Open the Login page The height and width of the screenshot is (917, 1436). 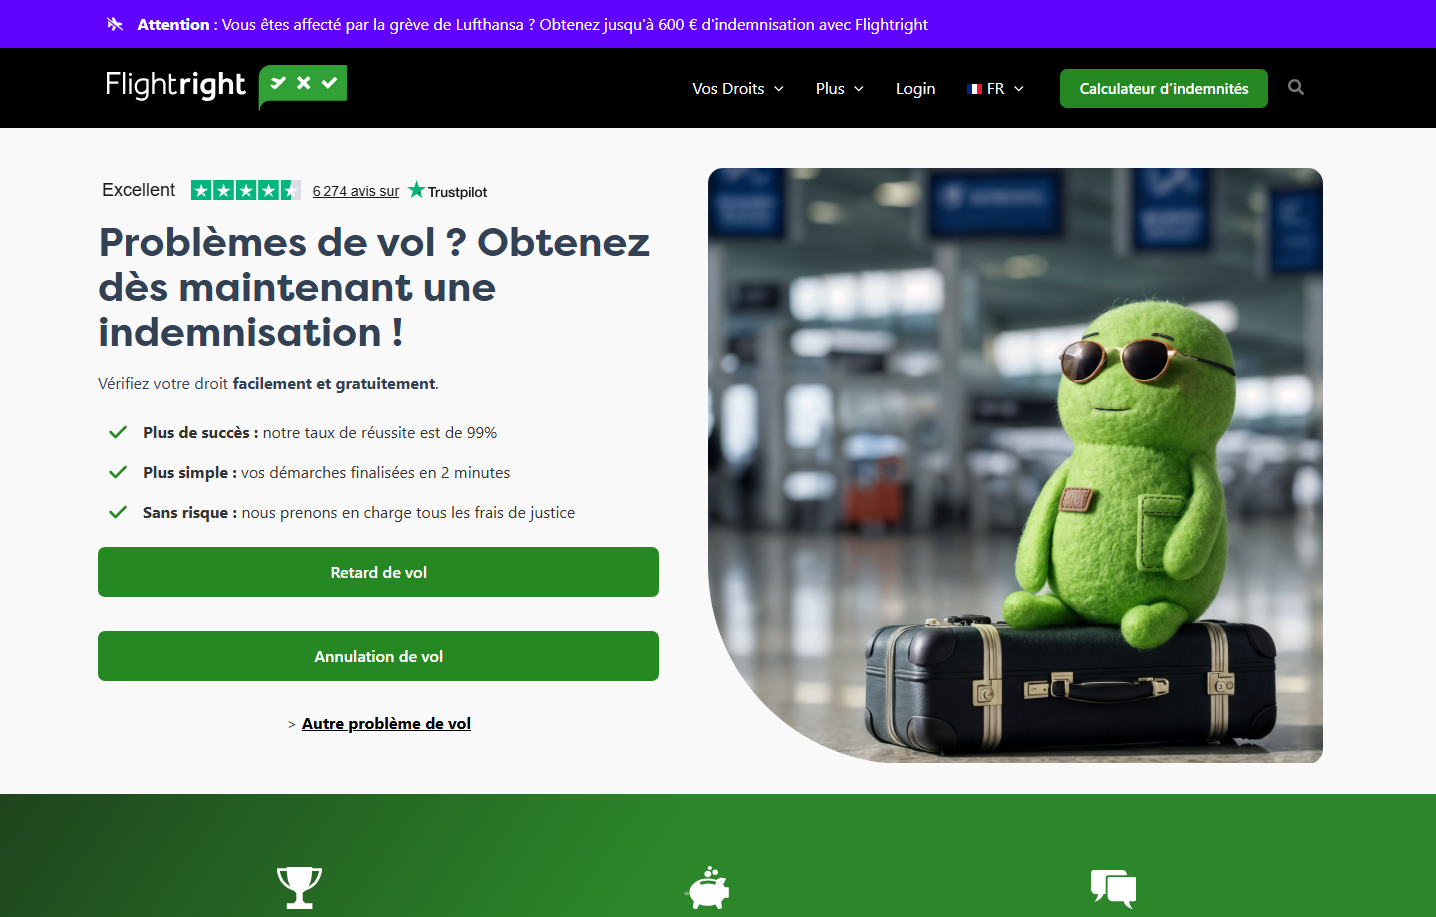point(915,88)
